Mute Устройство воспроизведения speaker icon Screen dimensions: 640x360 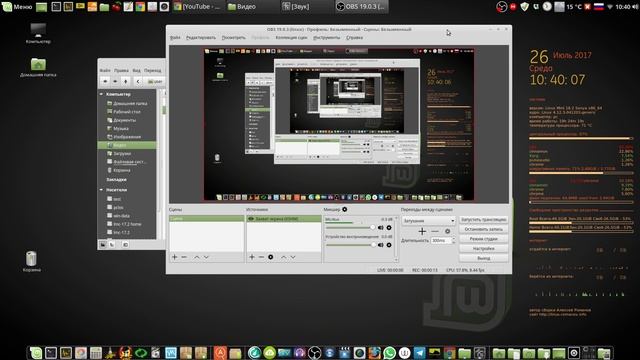(x=380, y=245)
